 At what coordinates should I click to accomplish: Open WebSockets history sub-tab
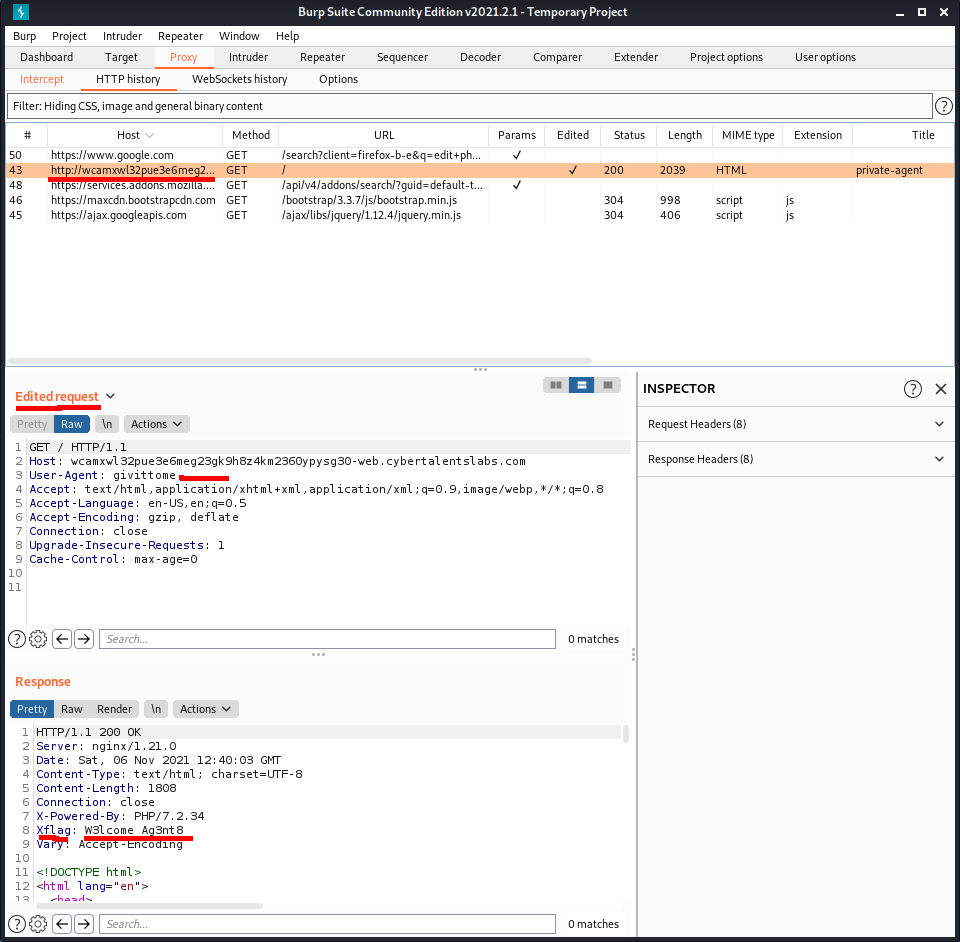pos(239,79)
